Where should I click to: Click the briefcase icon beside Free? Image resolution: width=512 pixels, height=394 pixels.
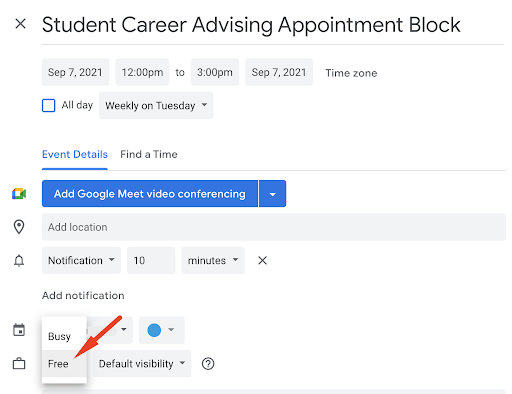coord(19,364)
